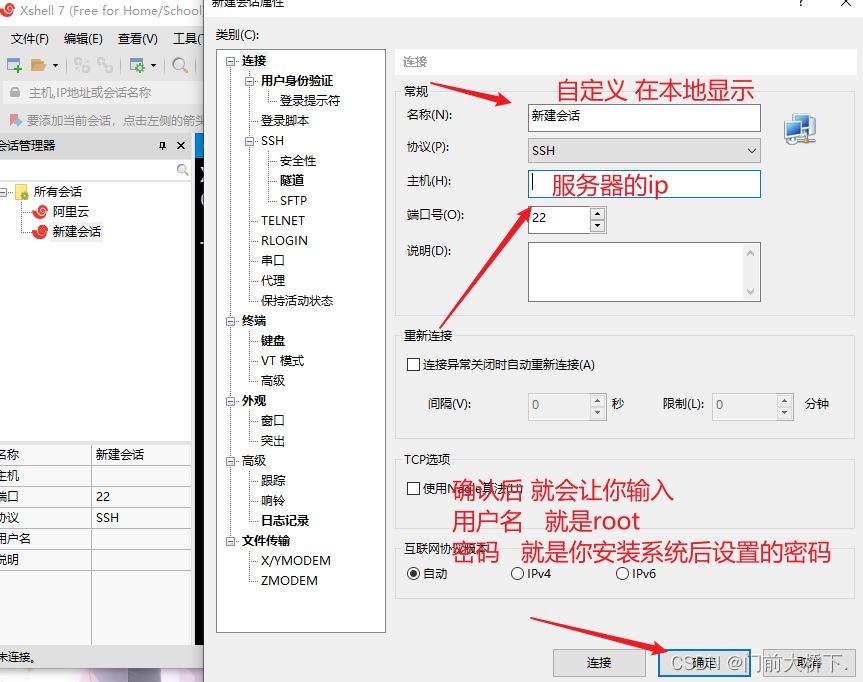The image size is (863, 682).
Task: Collapse the 用户身份验证 node
Action: [x=249, y=81]
